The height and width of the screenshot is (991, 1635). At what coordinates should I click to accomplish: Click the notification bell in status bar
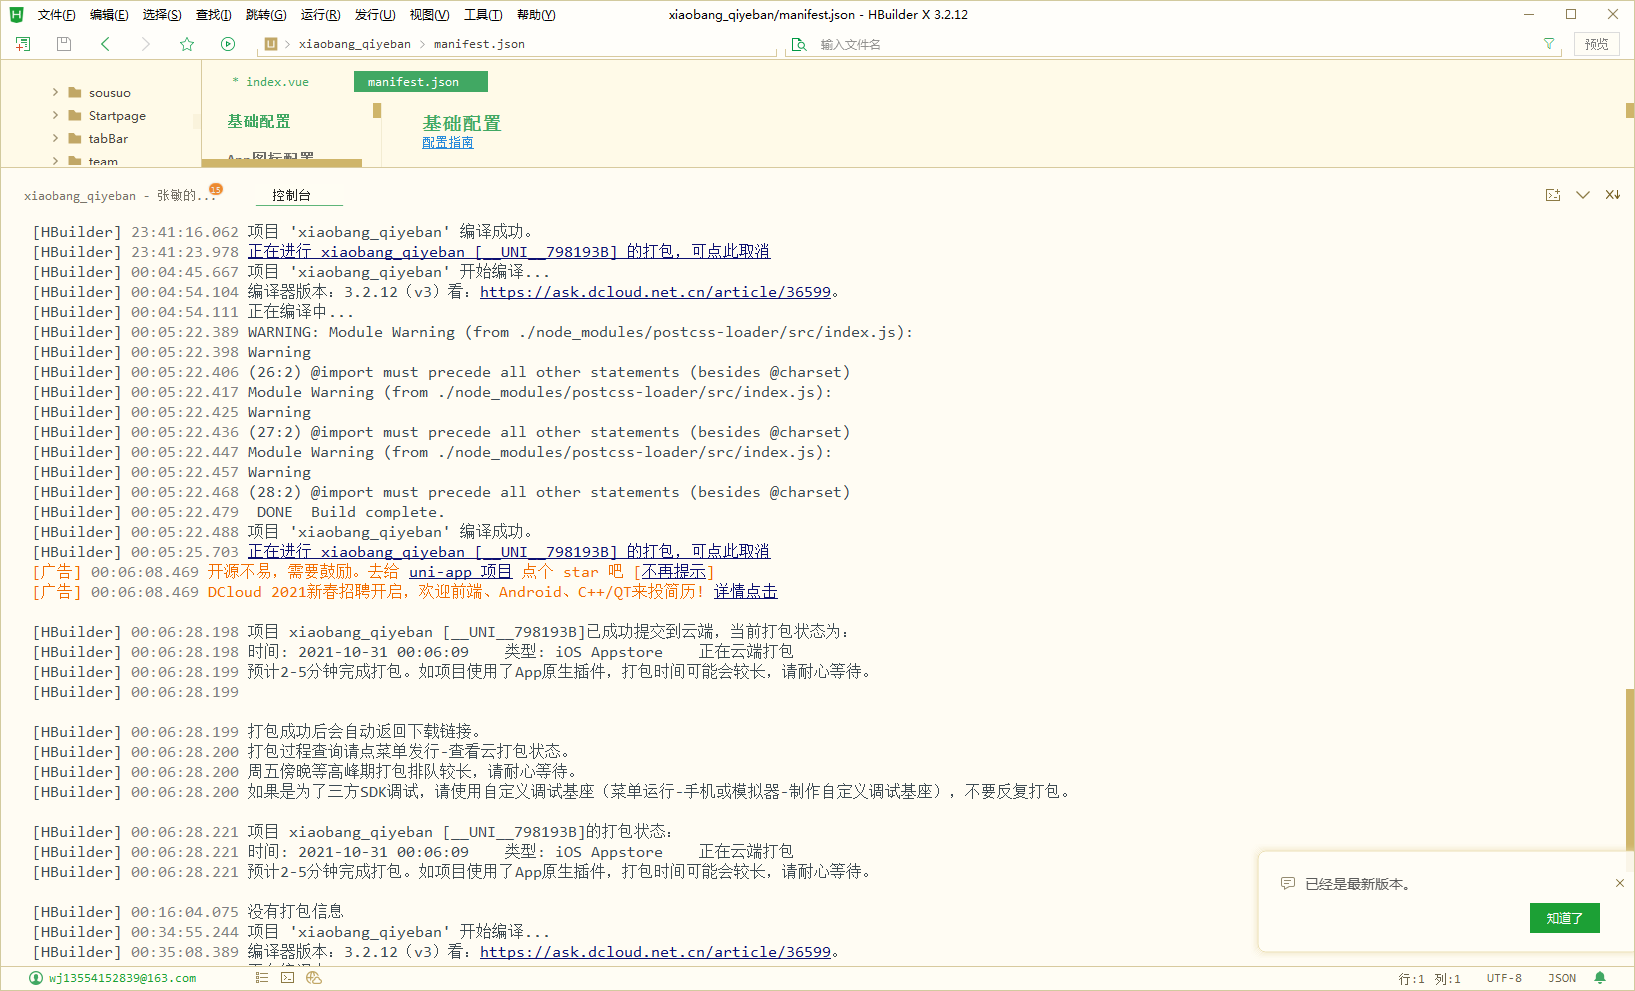pos(1600,978)
